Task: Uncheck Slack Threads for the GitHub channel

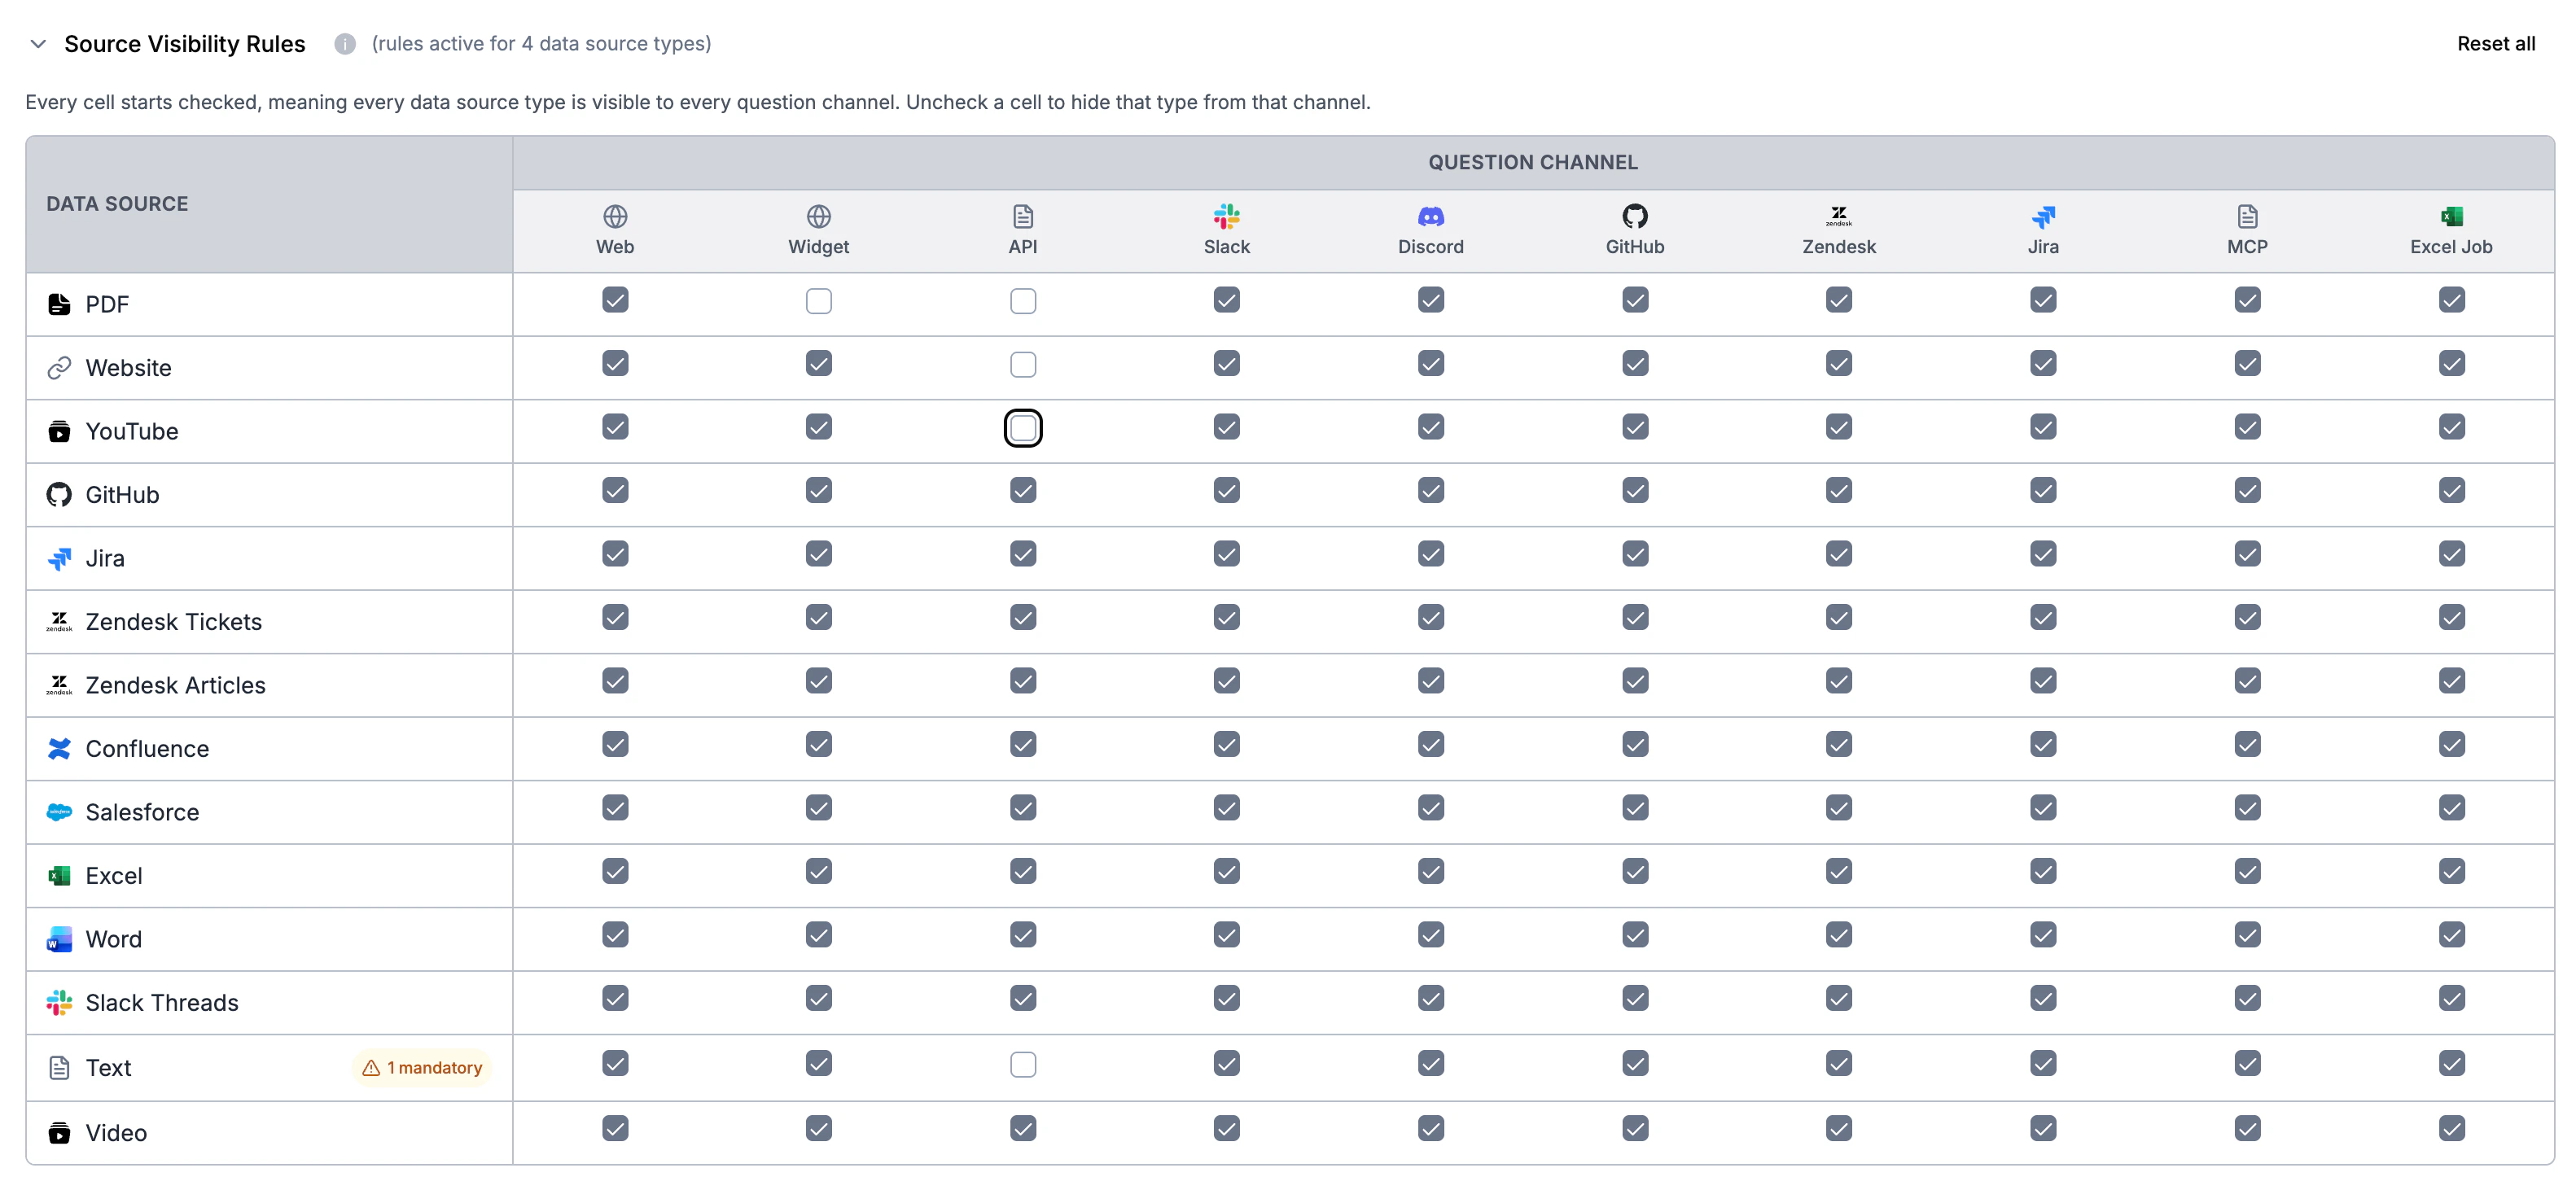Action: [x=1635, y=998]
